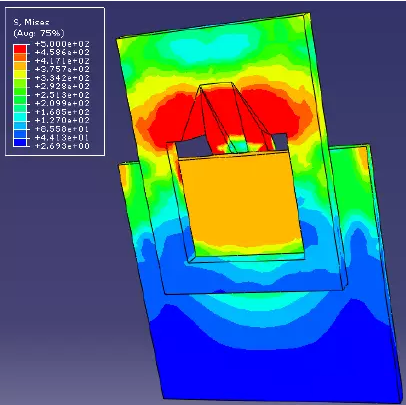Click the +4.171e+02 legend value
Image resolution: width=406 pixels, height=405 pixels.
coord(62,61)
